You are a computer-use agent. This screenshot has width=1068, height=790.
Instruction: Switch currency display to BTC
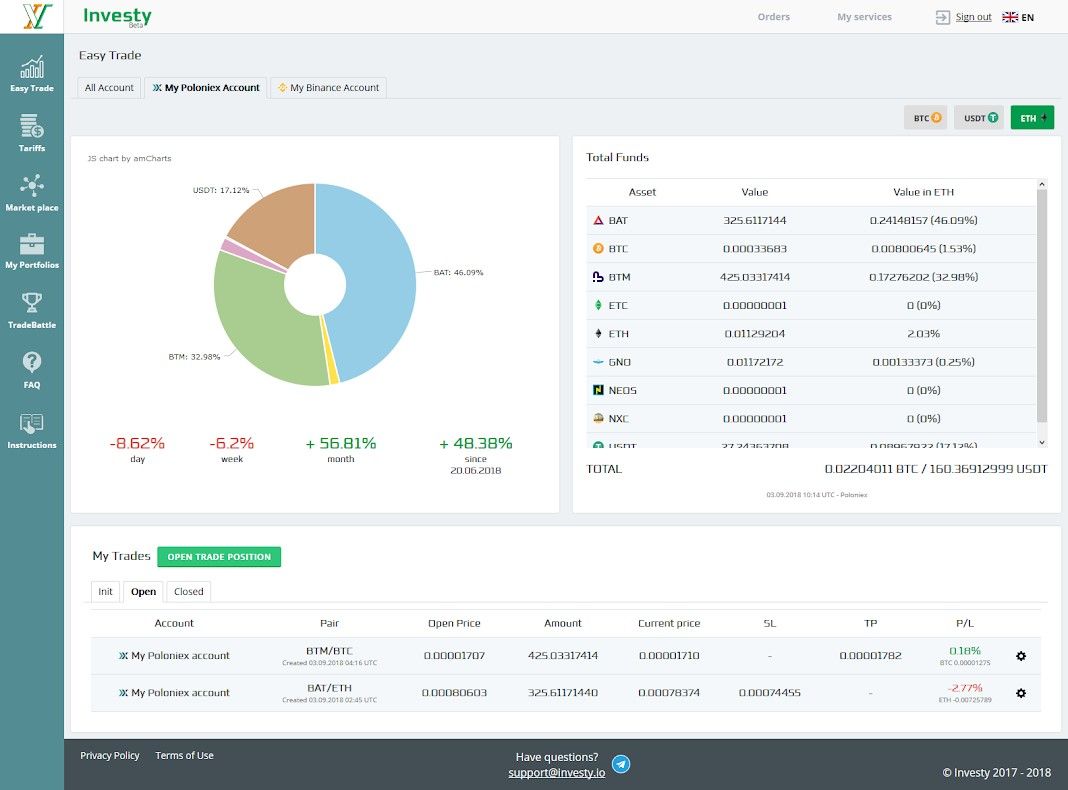pyautogui.click(x=926, y=118)
